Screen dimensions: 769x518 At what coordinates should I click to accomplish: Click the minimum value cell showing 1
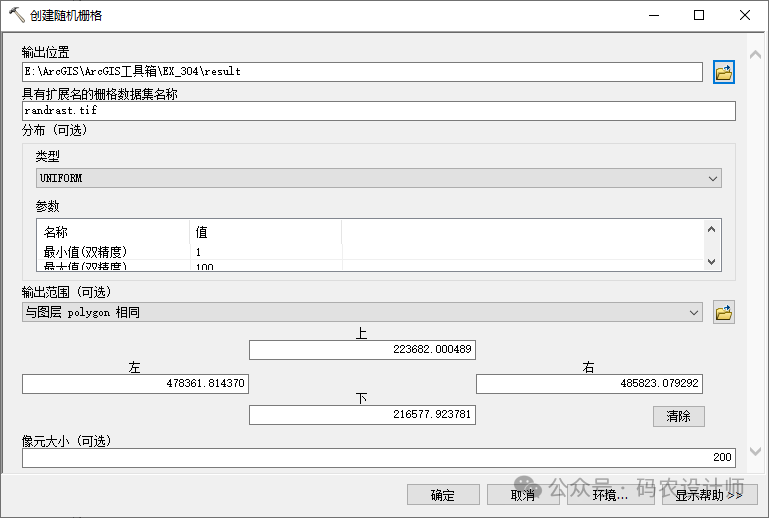(265, 252)
